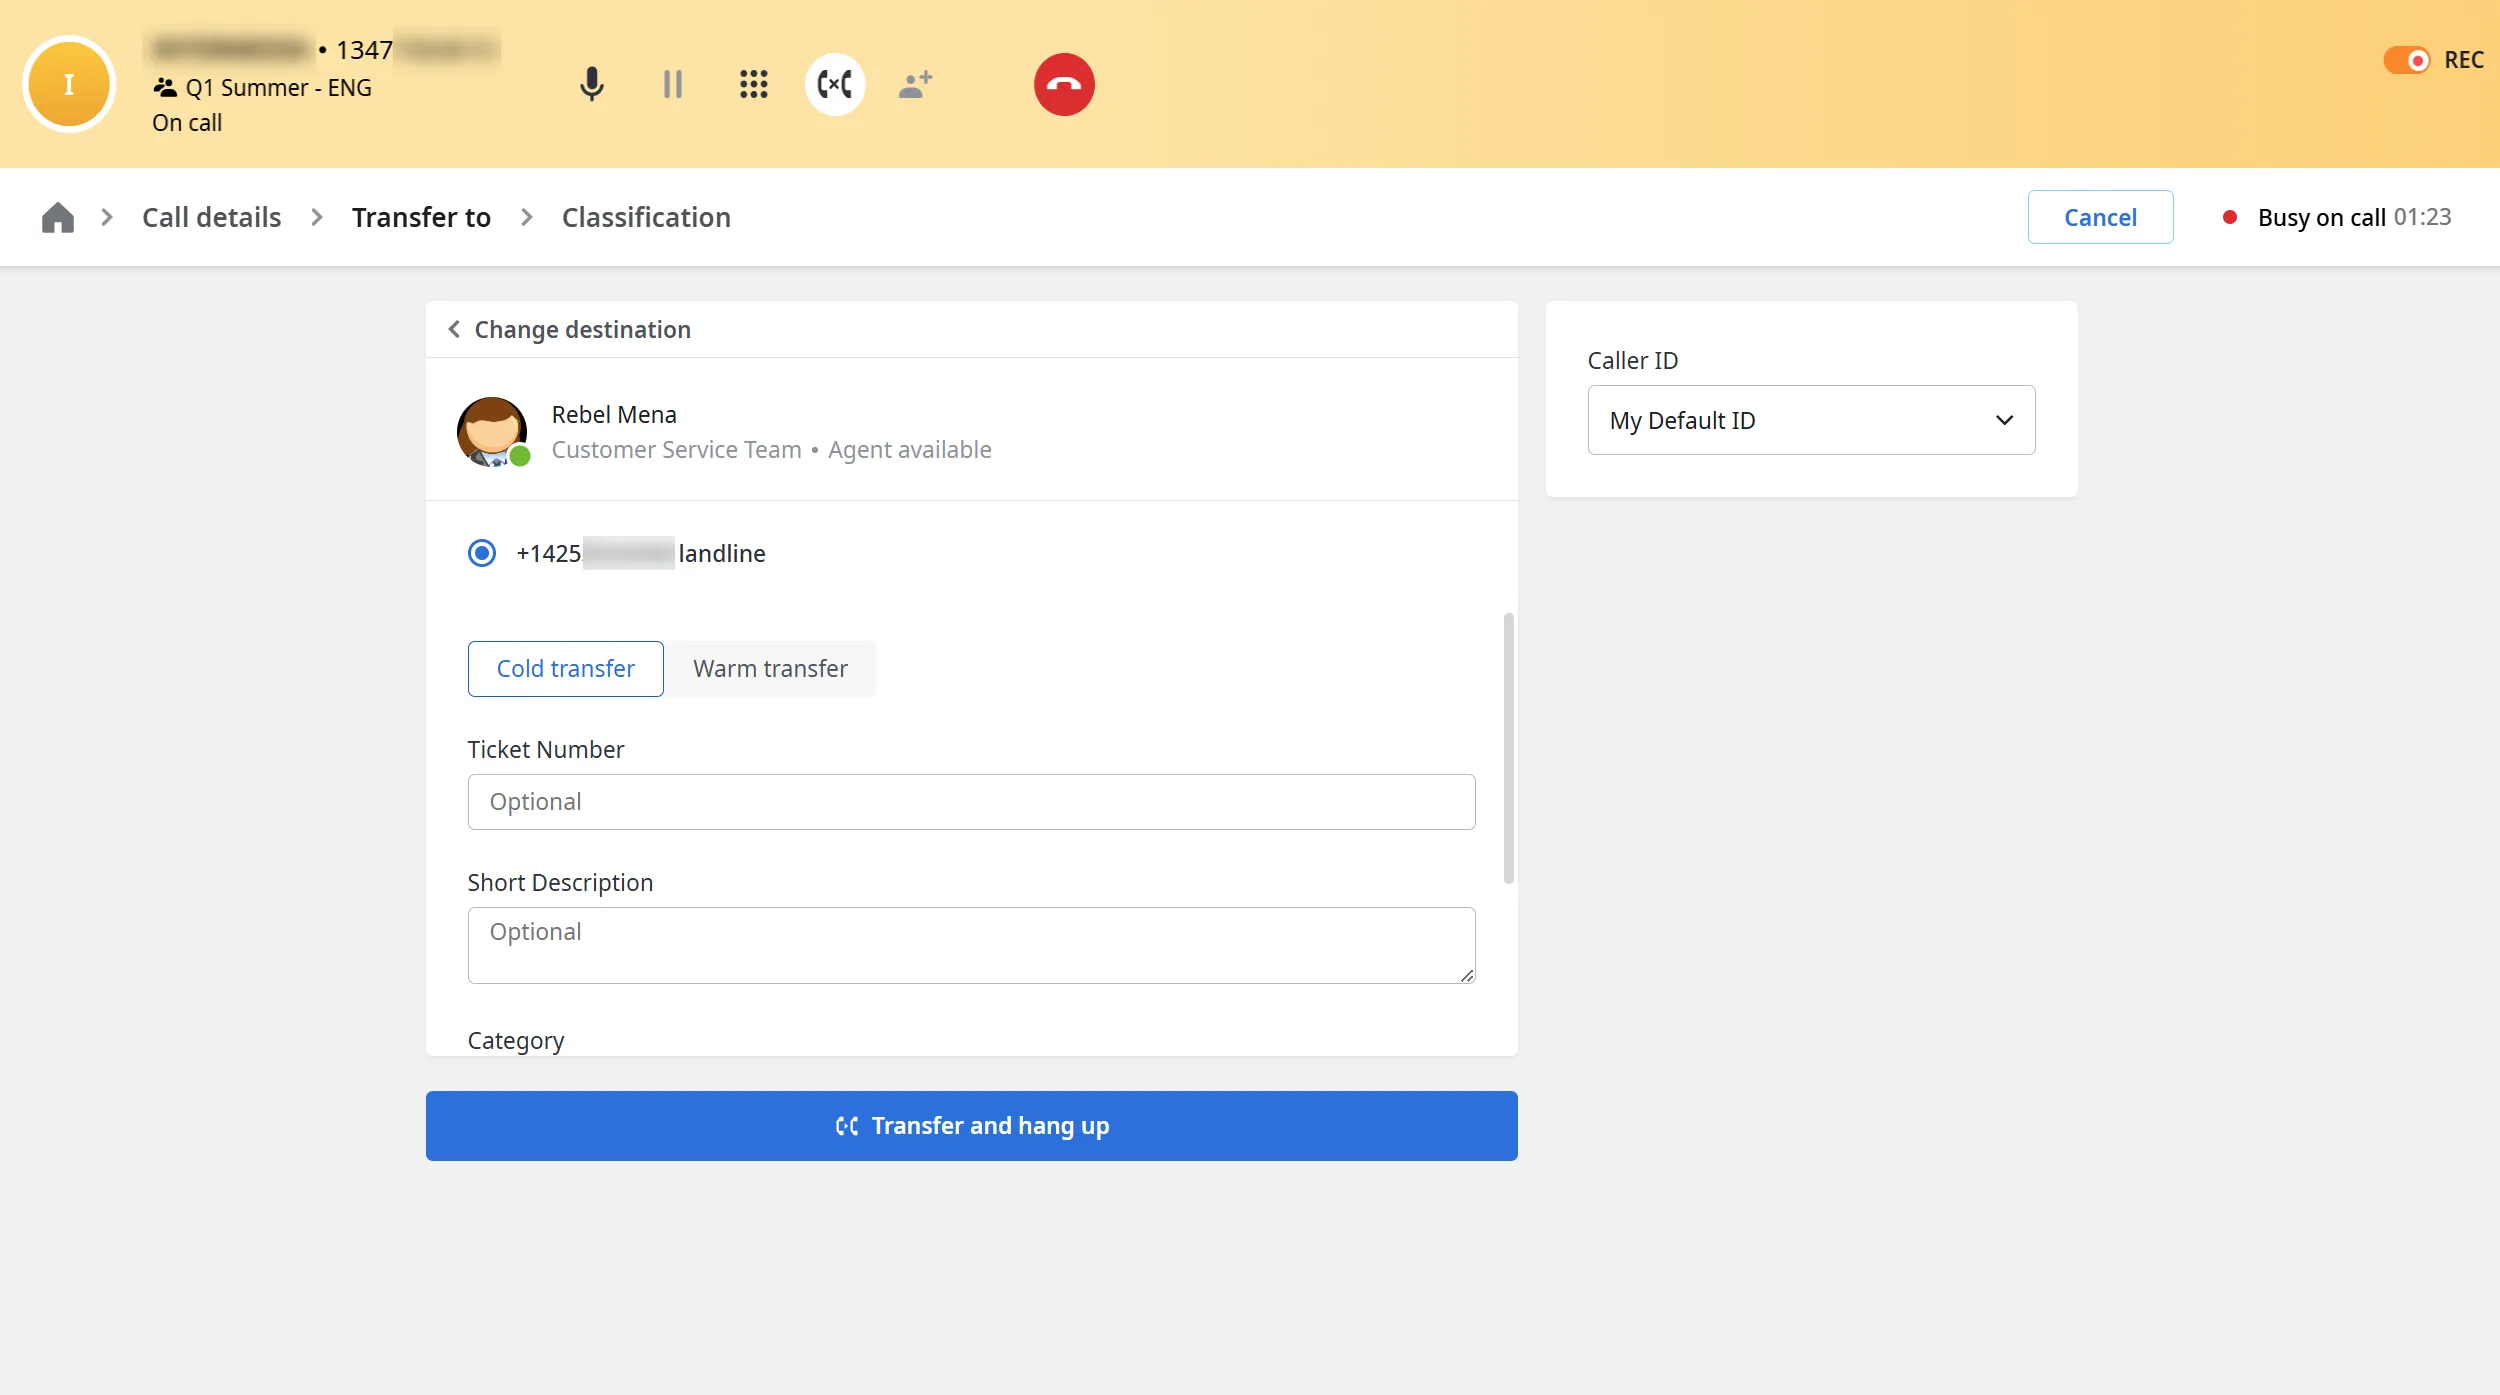Click the caller avatar letter I
The image size is (2500, 1395).
(x=69, y=85)
